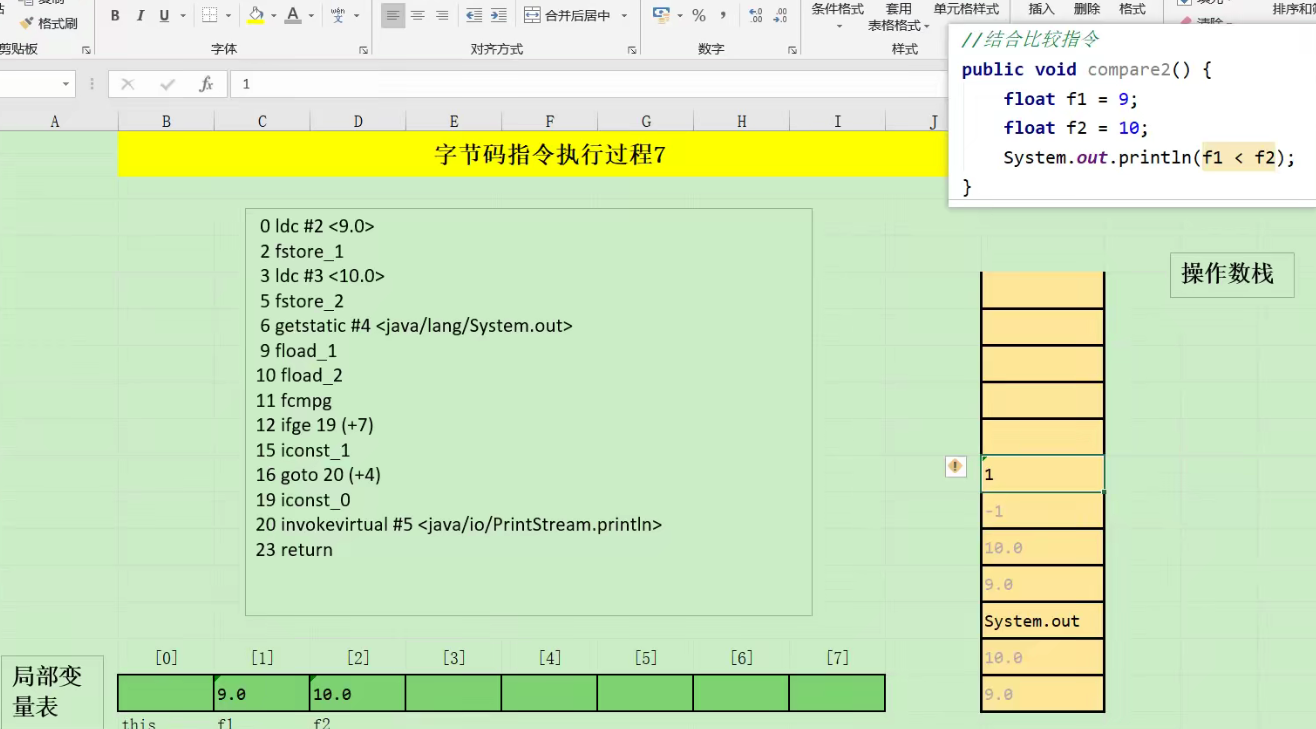Apply percent style
1316x729 pixels.
[x=699, y=16]
